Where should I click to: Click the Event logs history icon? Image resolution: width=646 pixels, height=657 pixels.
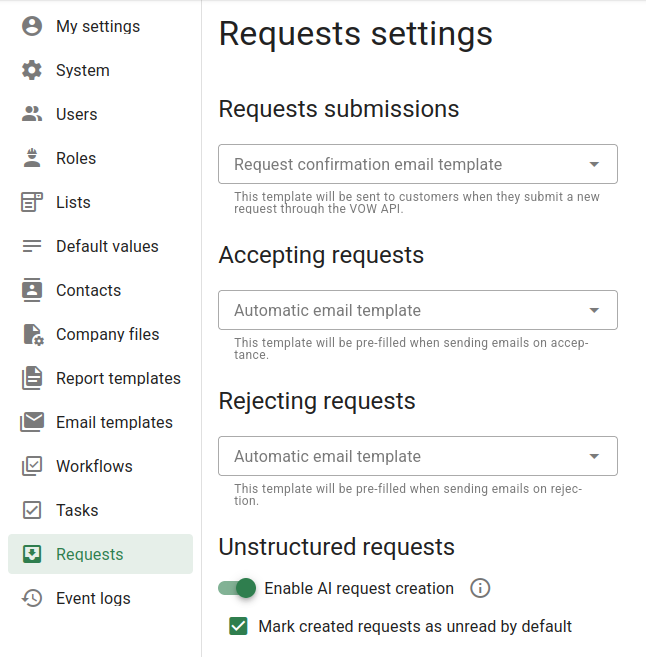pyautogui.click(x=32, y=598)
